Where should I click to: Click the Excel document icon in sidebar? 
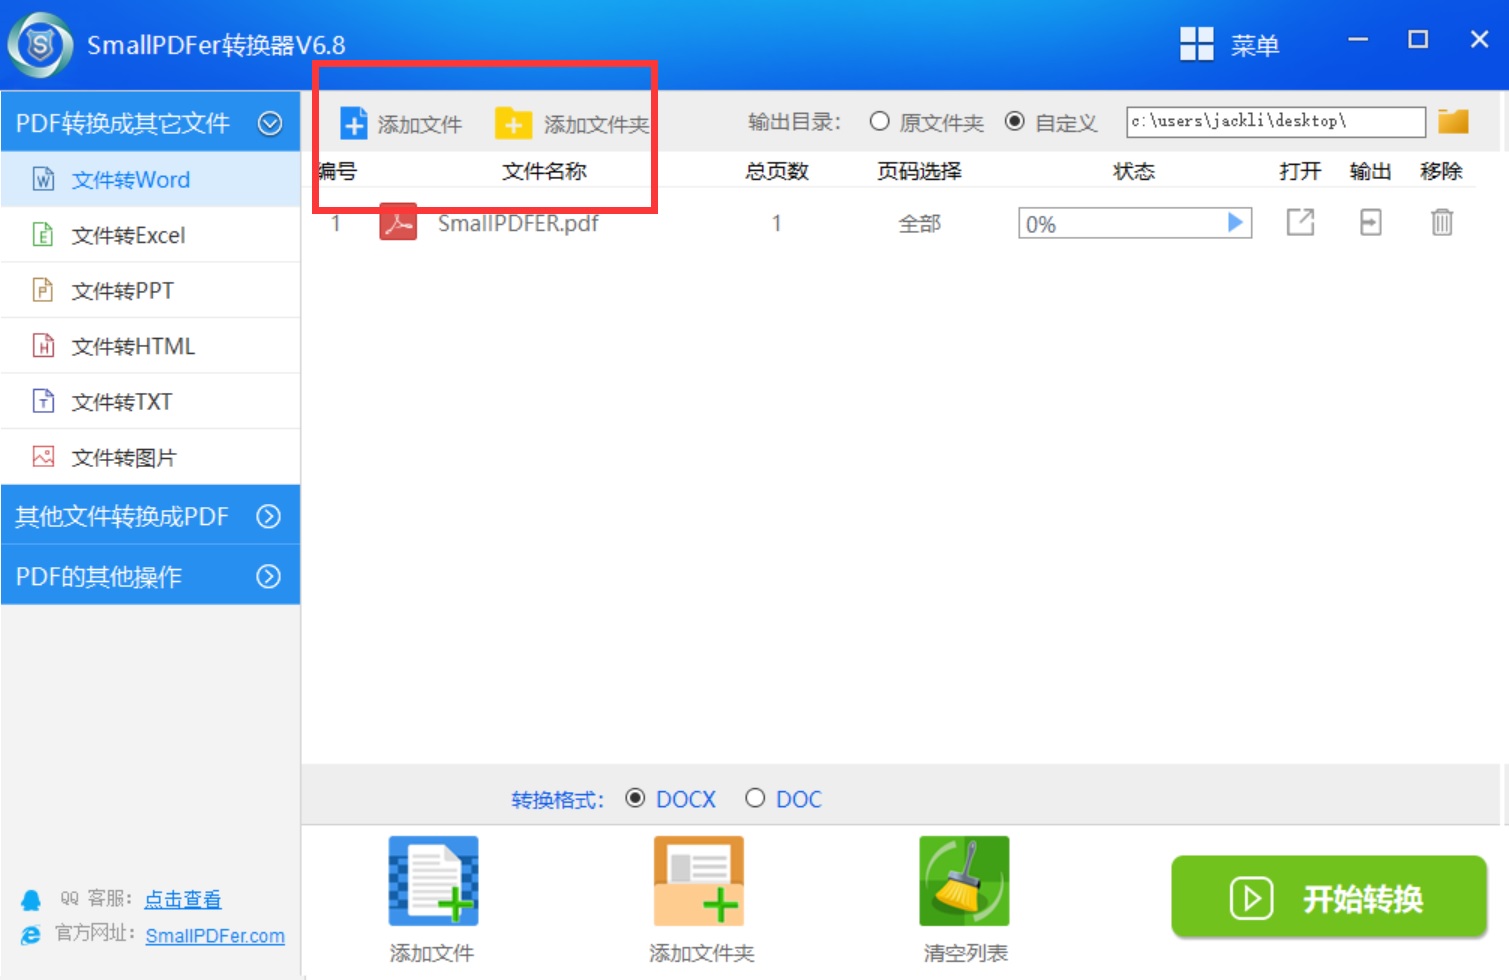(x=43, y=235)
